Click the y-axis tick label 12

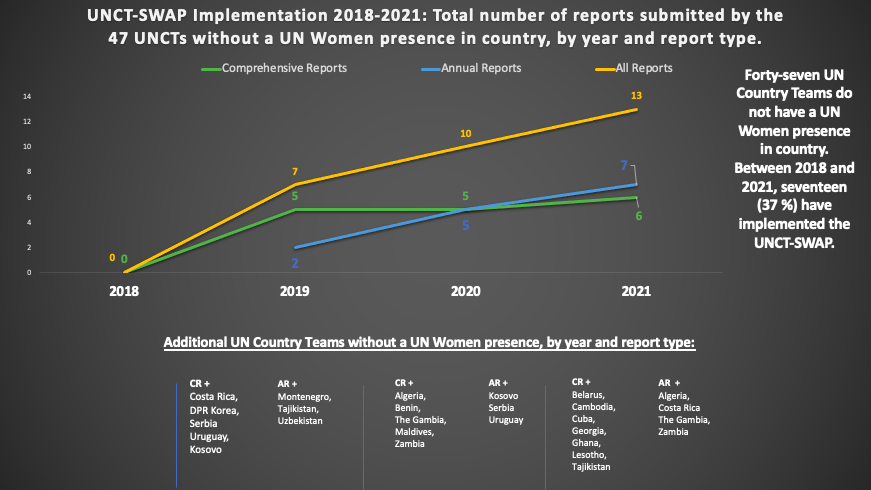coord(27,122)
